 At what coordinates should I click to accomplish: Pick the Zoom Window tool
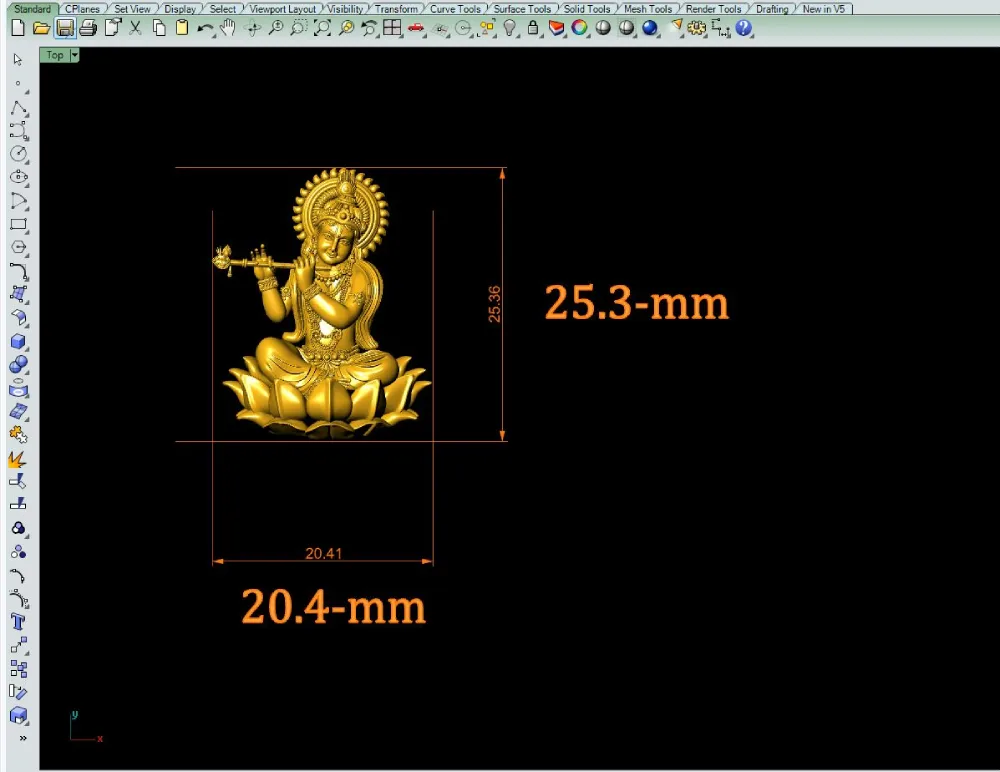(x=298, y=28)
